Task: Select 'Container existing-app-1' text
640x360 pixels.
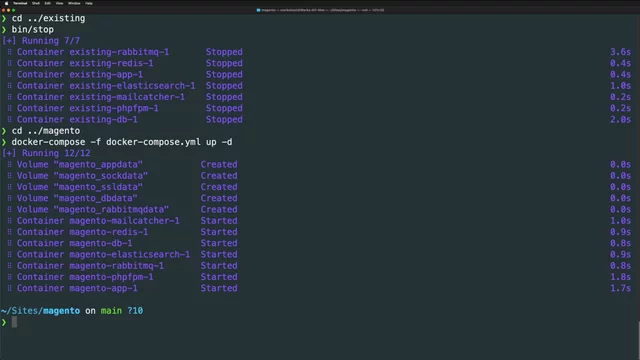Action: pyautogui.click(x=80, y=75)
